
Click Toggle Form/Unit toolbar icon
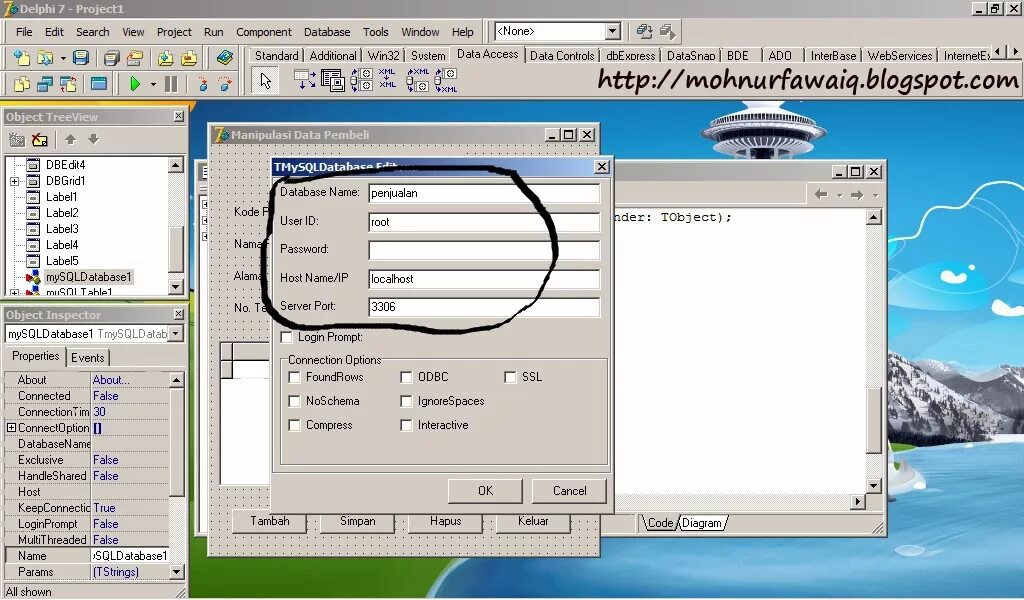(68, 84)
